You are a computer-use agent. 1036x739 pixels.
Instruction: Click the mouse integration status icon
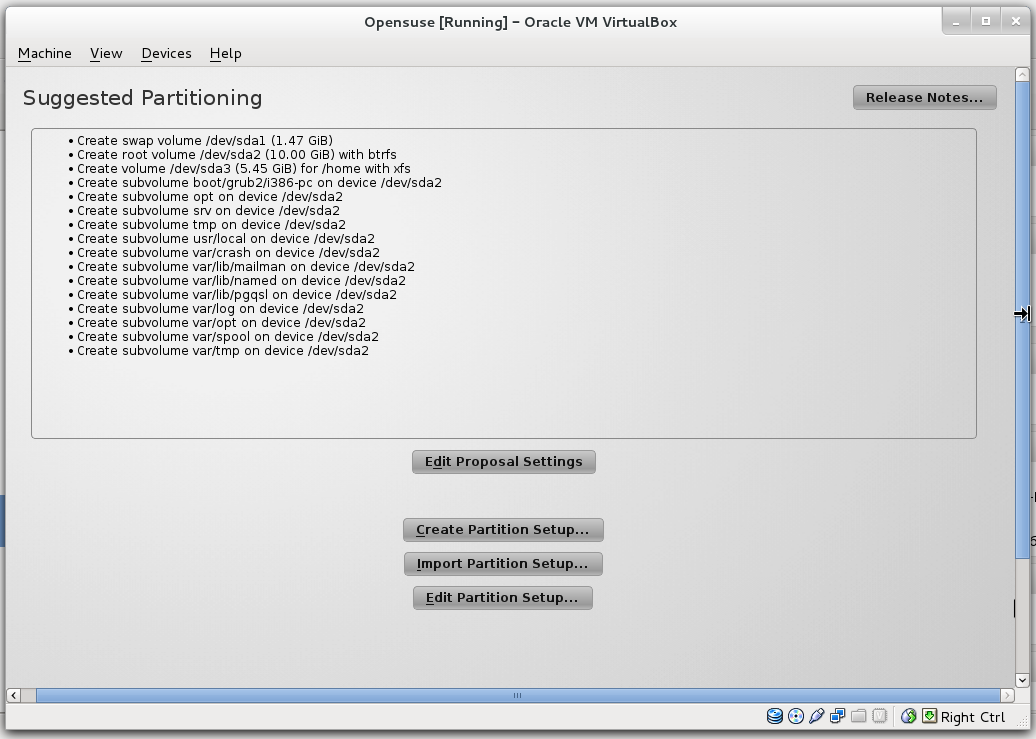coord(908,716)
